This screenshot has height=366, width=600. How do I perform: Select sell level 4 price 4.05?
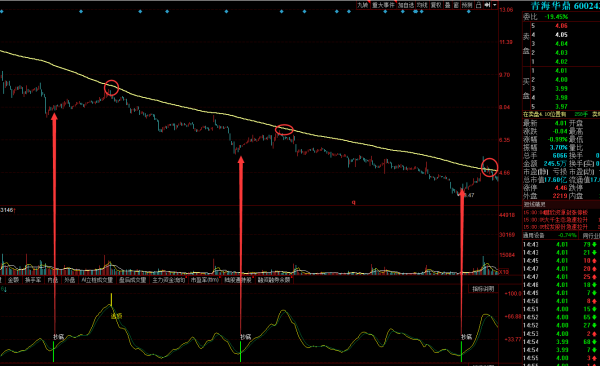click(561, 35)
